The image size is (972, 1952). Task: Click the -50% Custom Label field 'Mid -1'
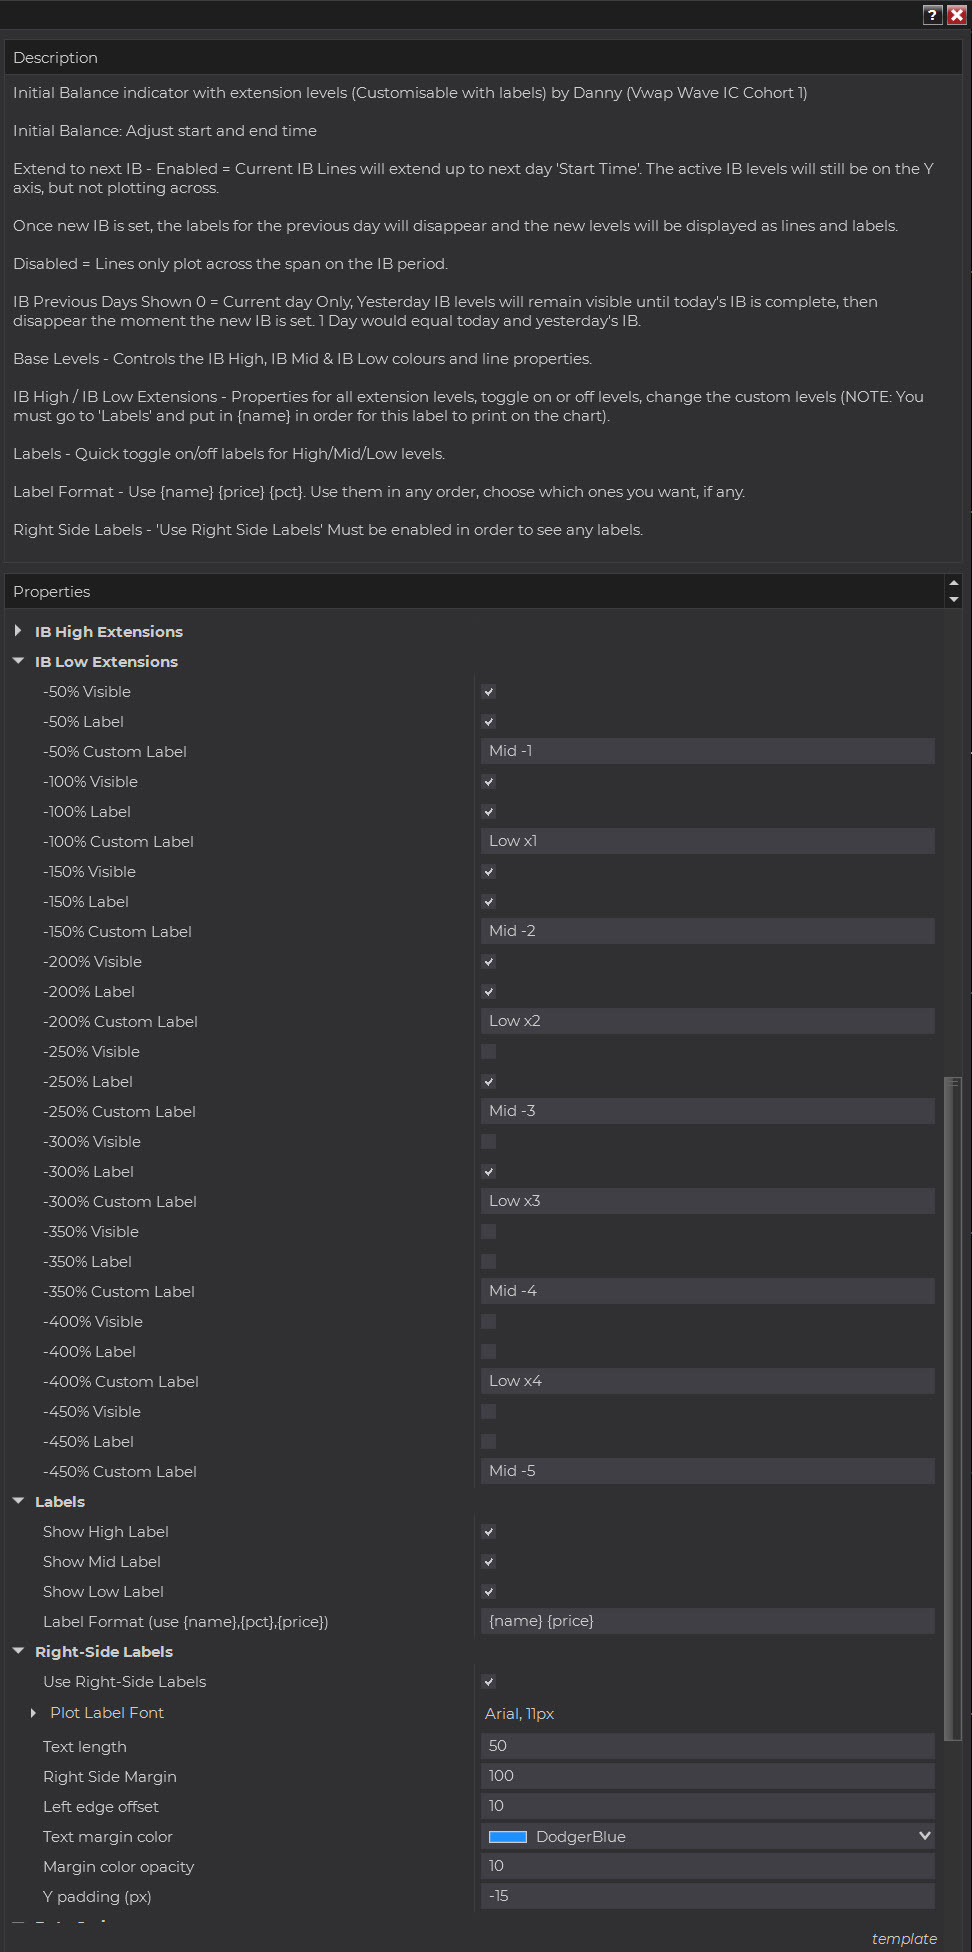point(708,751)
